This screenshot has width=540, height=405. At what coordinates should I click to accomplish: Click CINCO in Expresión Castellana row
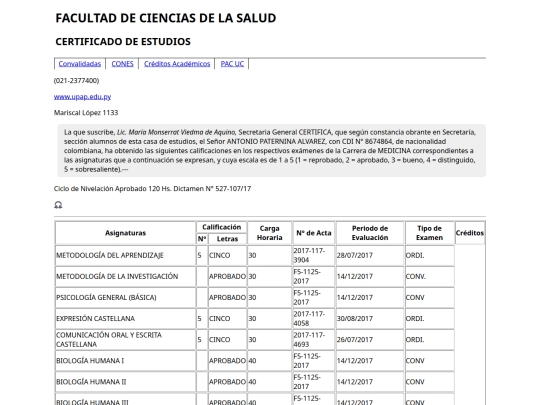tap(219, 319)
